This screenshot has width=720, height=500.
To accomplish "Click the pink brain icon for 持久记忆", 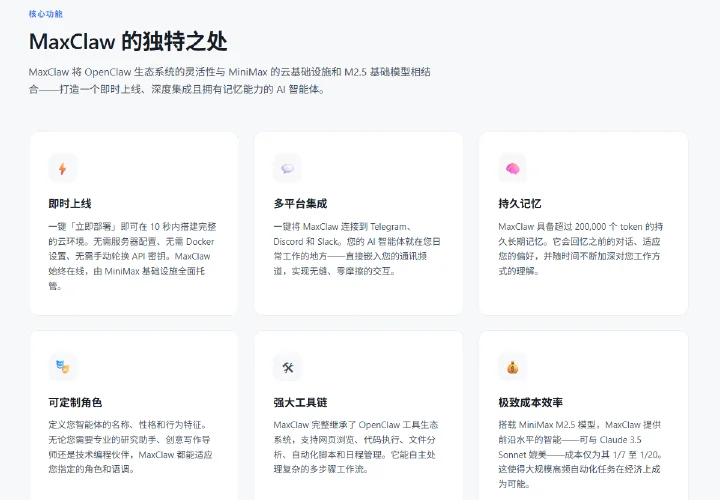I will click(x=512, y=169).
